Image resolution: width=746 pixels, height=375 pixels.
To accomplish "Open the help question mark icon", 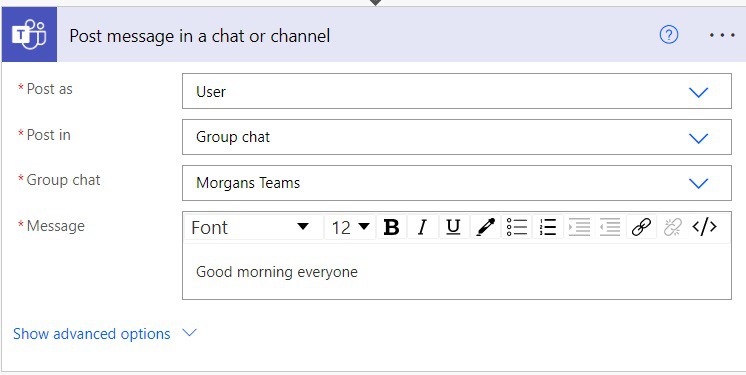I will pyautogui.click(x=669, y=35).
